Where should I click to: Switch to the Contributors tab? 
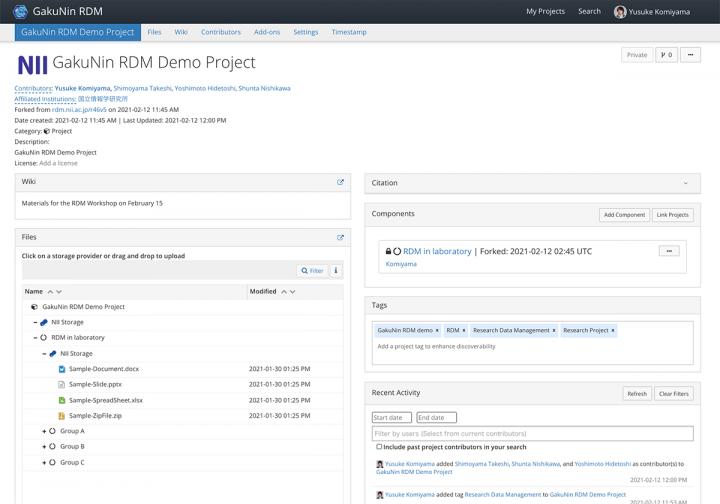point(221,32)
